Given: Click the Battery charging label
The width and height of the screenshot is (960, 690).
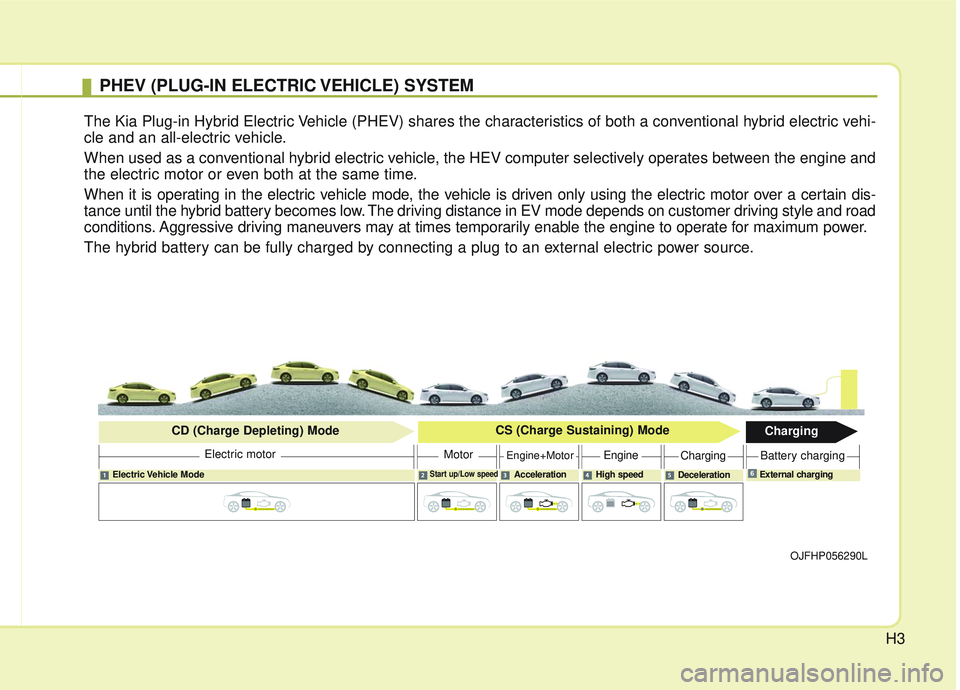Looking at the screenshot, I should click(x=802, y=456).
